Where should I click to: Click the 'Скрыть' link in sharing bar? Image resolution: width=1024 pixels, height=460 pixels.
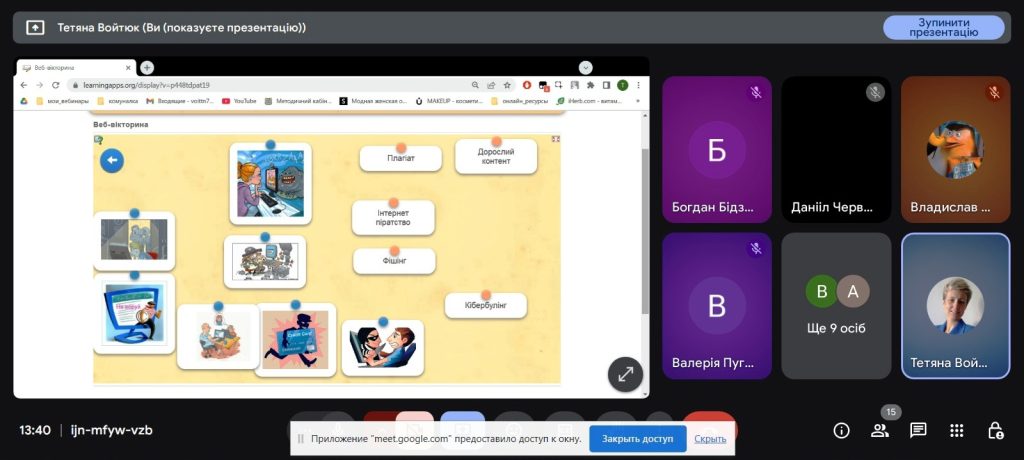[710, 438]
